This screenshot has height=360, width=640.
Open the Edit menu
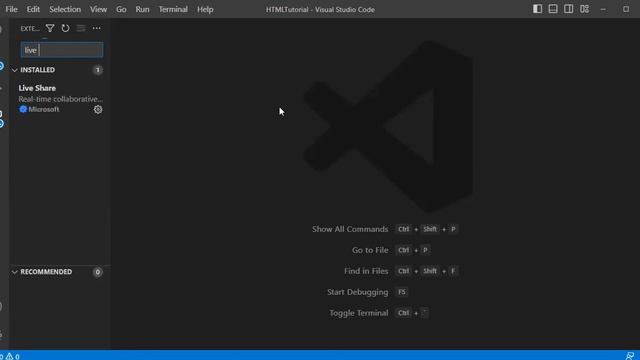click(33, 9)
